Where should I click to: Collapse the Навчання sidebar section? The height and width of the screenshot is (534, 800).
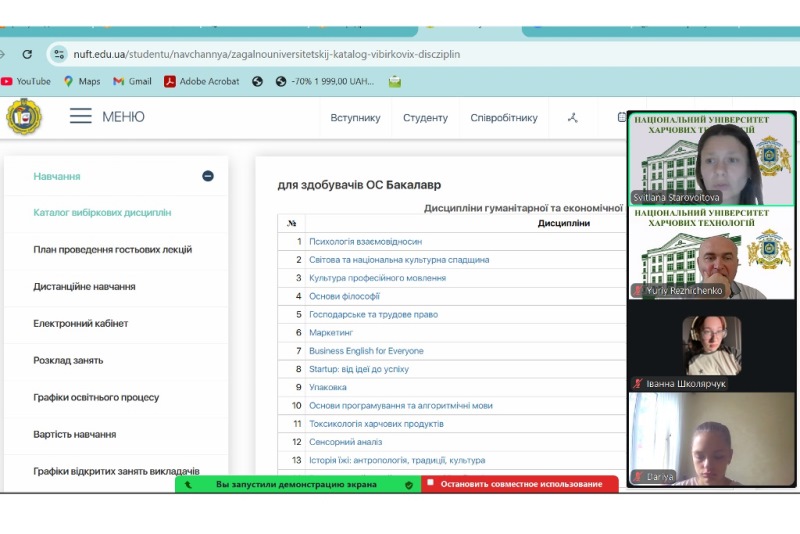point(208,176)
